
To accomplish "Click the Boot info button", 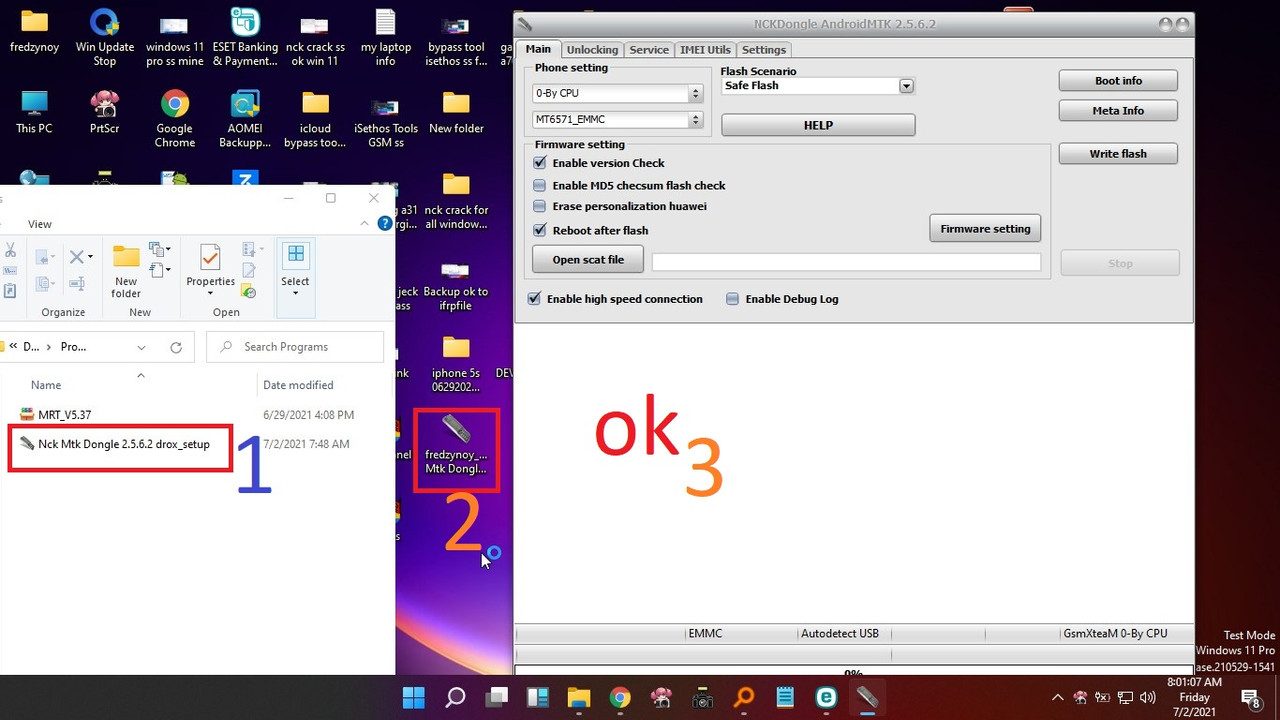I will coord(1118,81).
